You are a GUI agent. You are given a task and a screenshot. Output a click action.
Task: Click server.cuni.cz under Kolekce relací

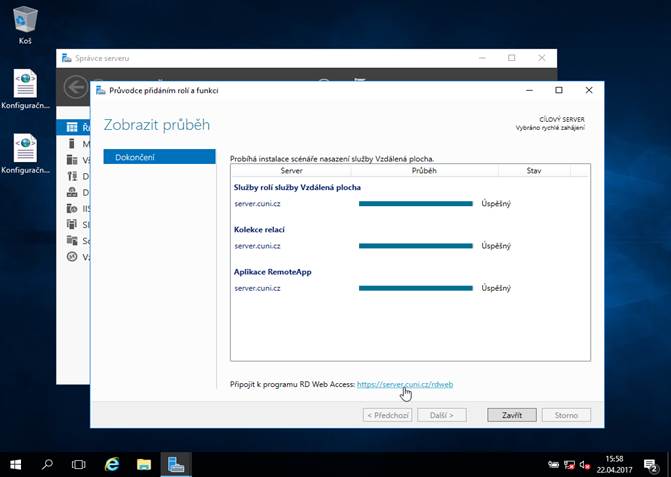pos(257,246)
